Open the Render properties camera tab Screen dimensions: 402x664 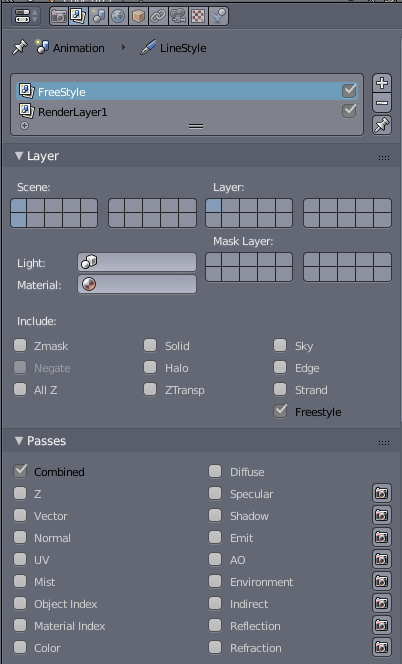point(58,16)
